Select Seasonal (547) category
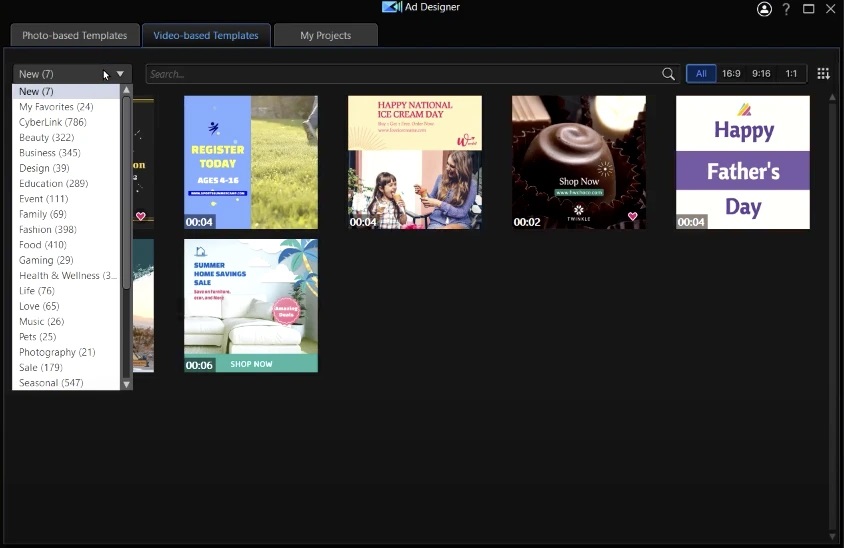Screen dimensions: 844x548 (66, 383)
